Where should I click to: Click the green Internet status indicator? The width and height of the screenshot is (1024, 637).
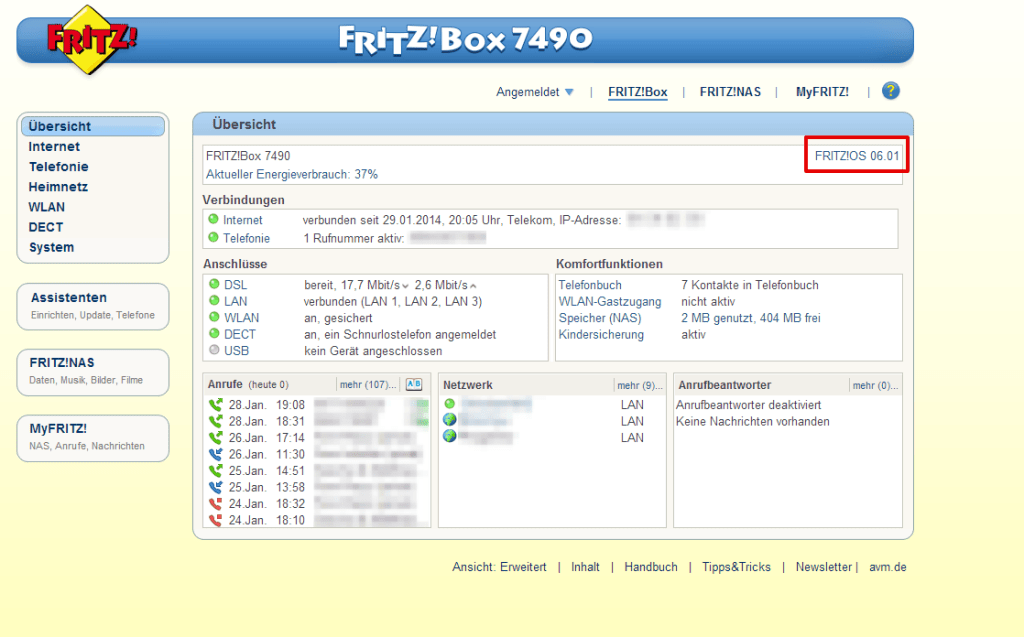pyautogui.click(x=214, y=220)
